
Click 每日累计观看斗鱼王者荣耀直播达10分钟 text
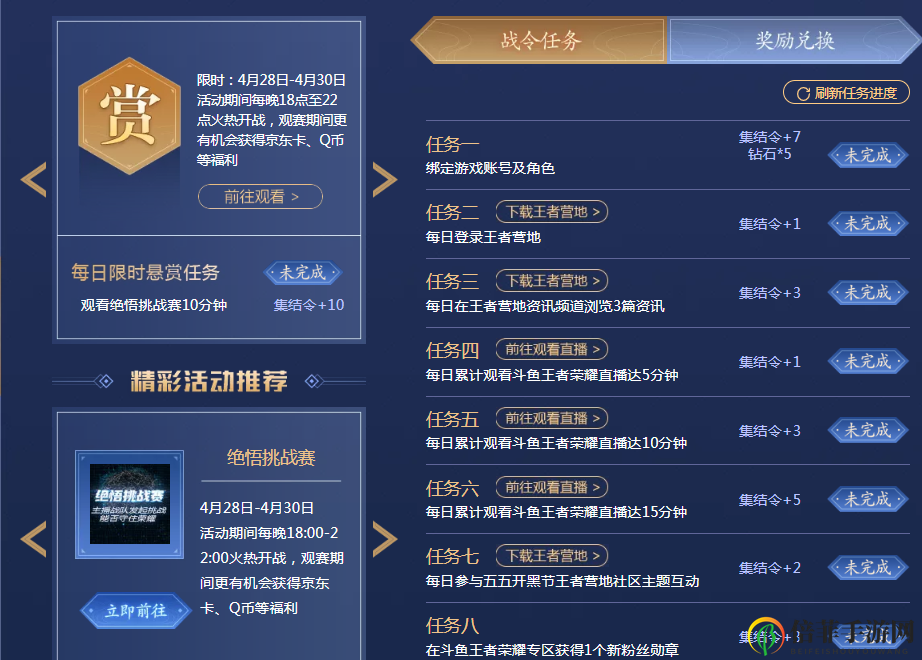pyautogui.click(x=556, y=443)
